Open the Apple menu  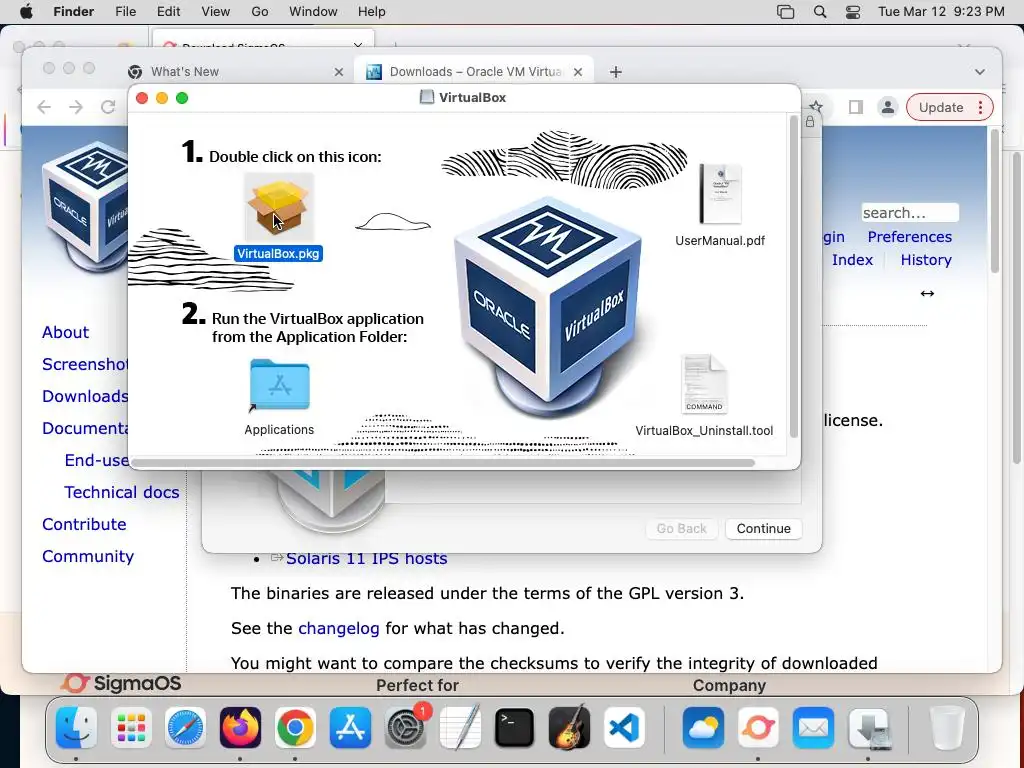click(x=26, y=12)
